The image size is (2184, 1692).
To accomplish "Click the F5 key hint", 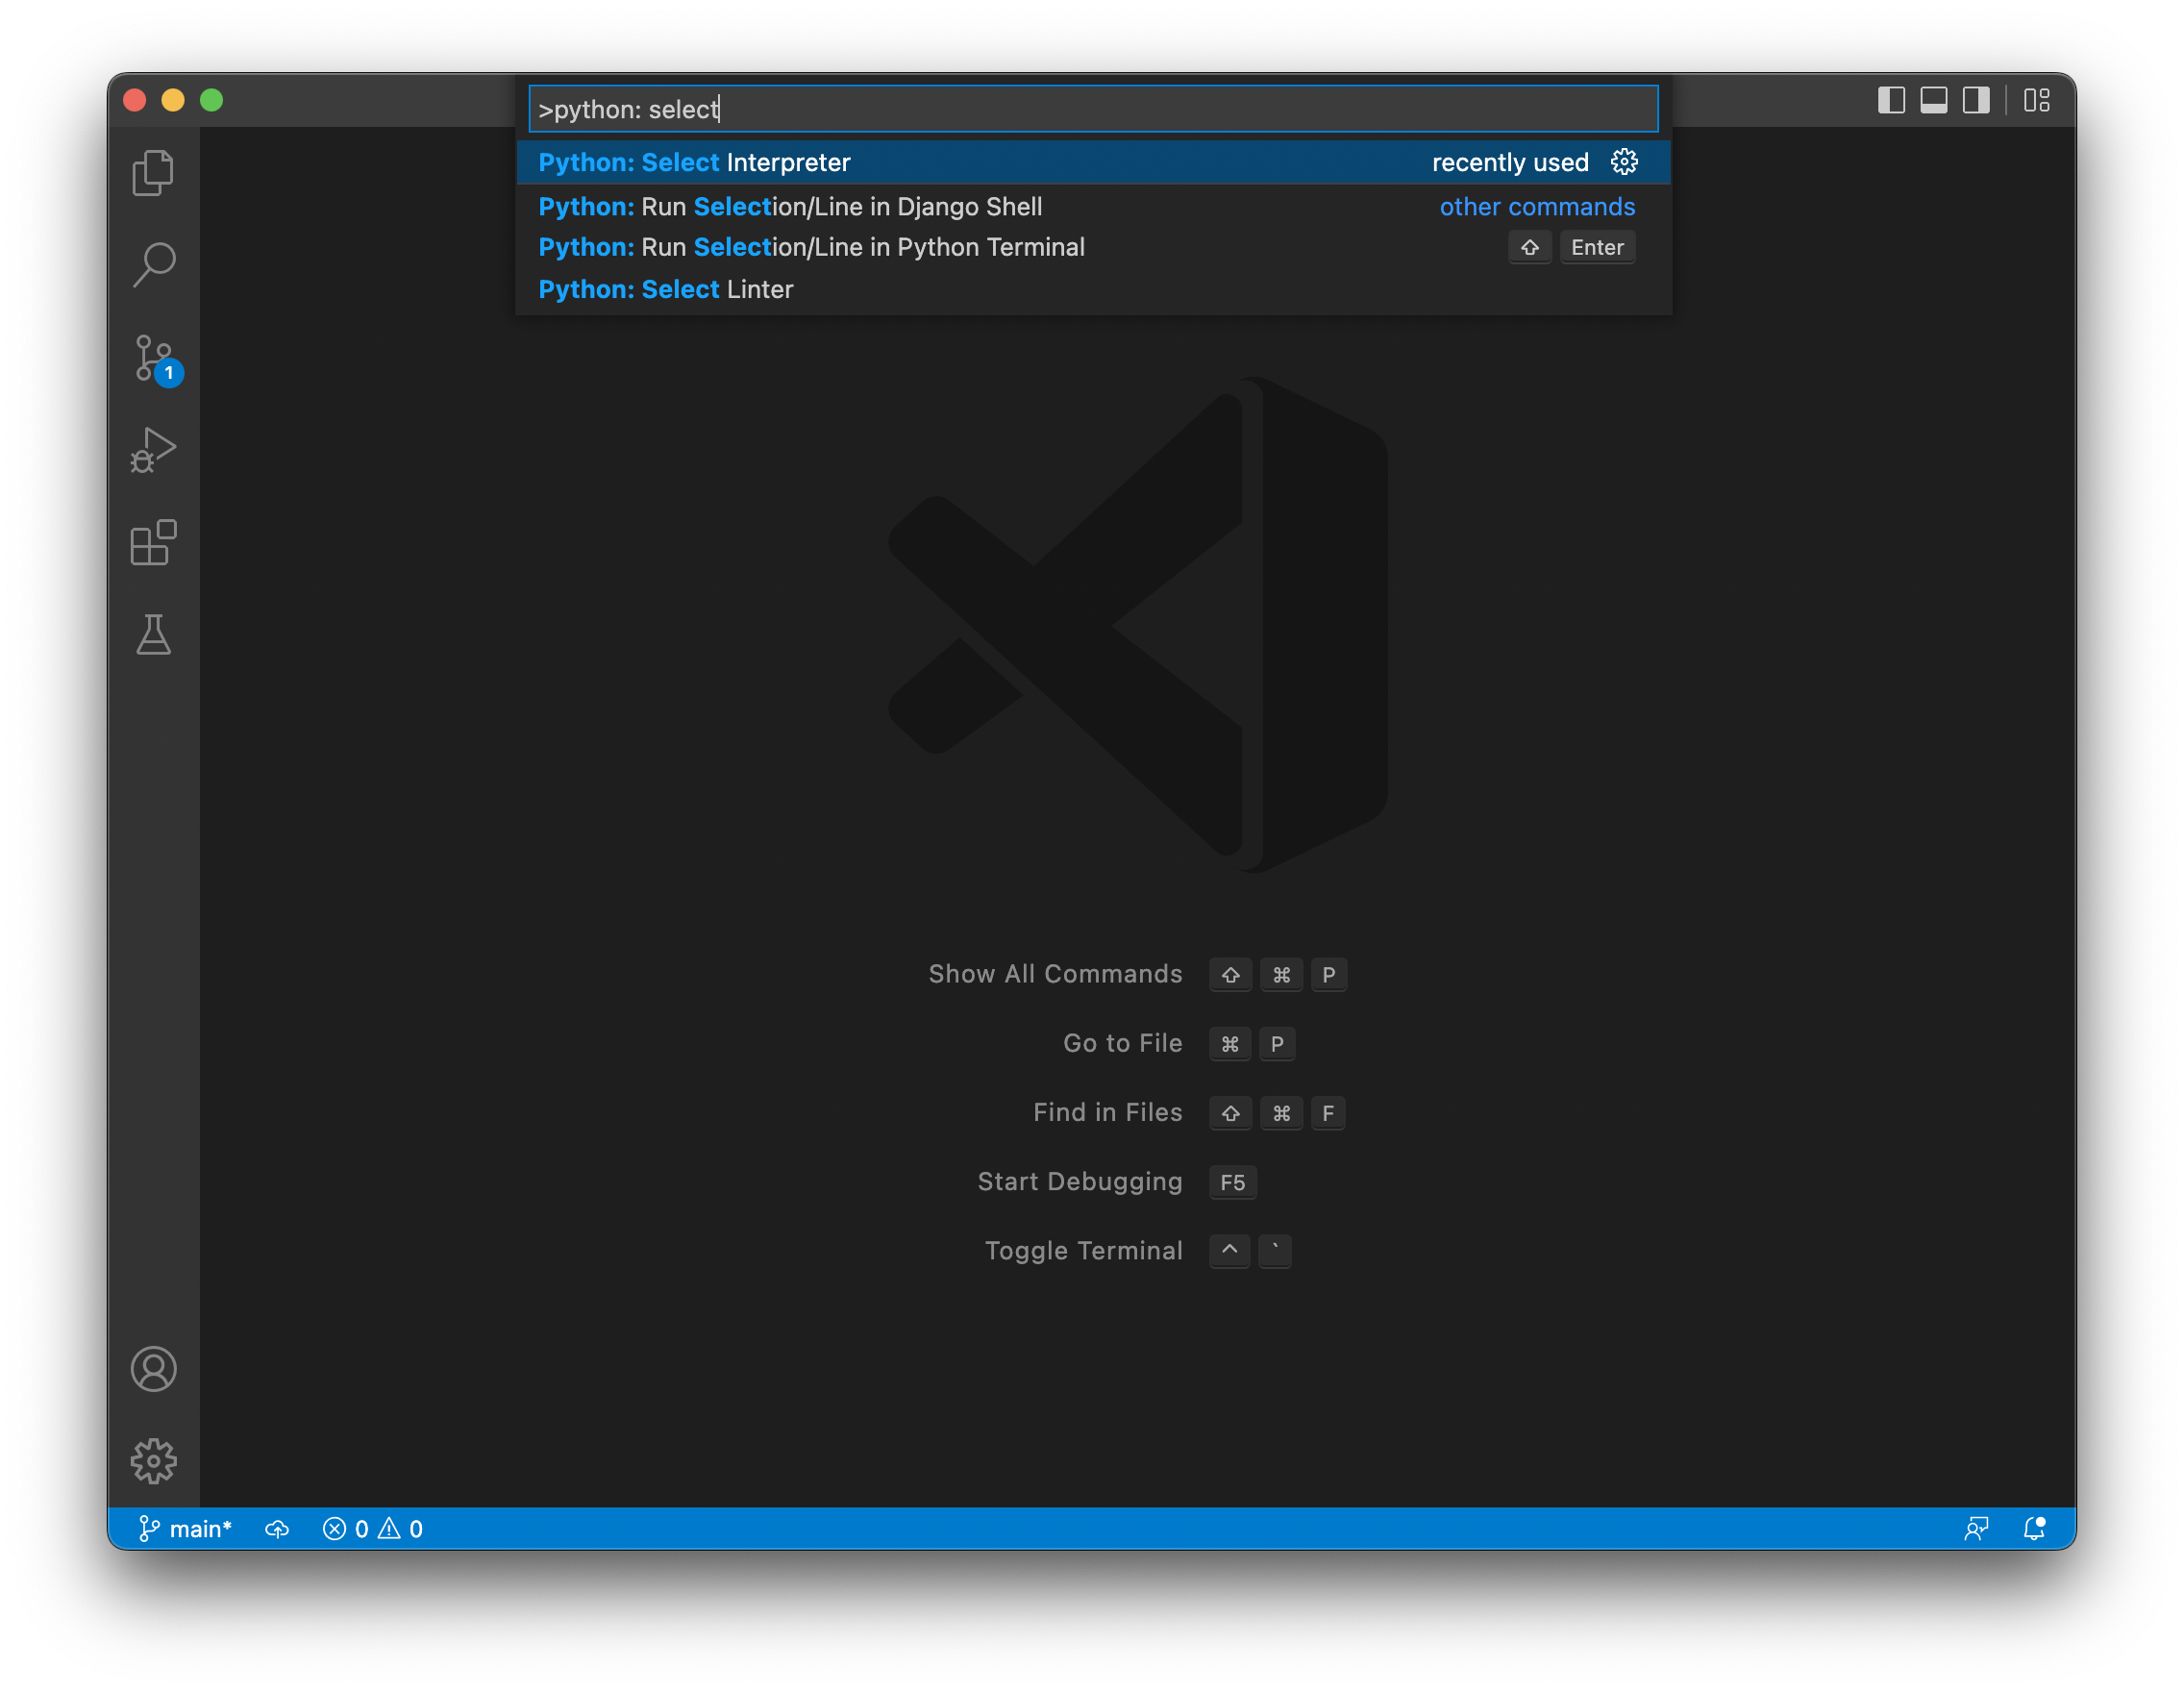I will (1232, 1182).
